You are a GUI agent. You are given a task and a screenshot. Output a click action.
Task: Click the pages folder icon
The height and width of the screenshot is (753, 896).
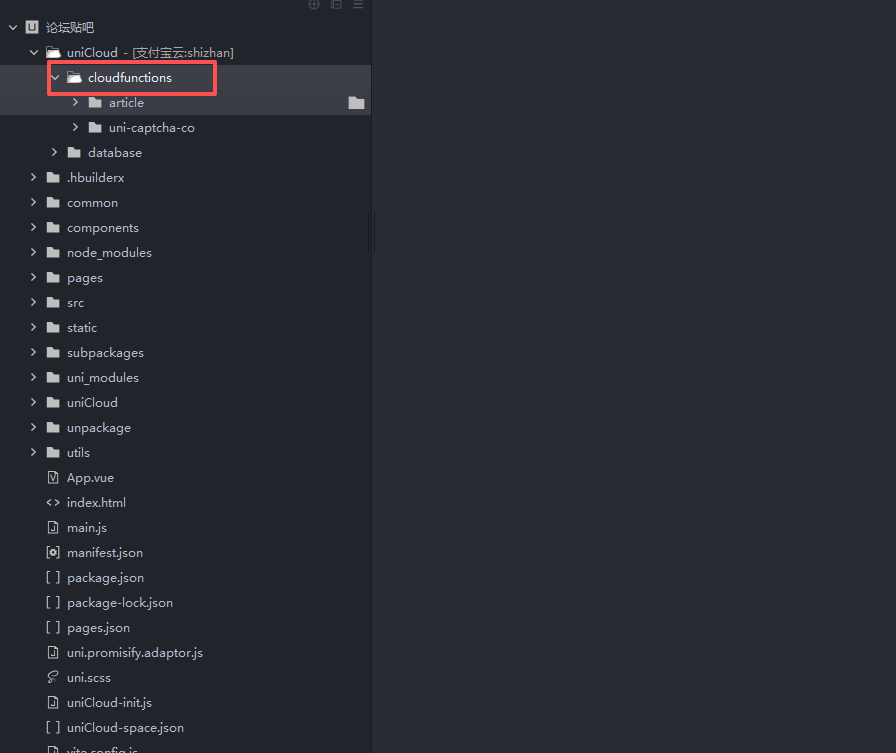click(53, 278)
